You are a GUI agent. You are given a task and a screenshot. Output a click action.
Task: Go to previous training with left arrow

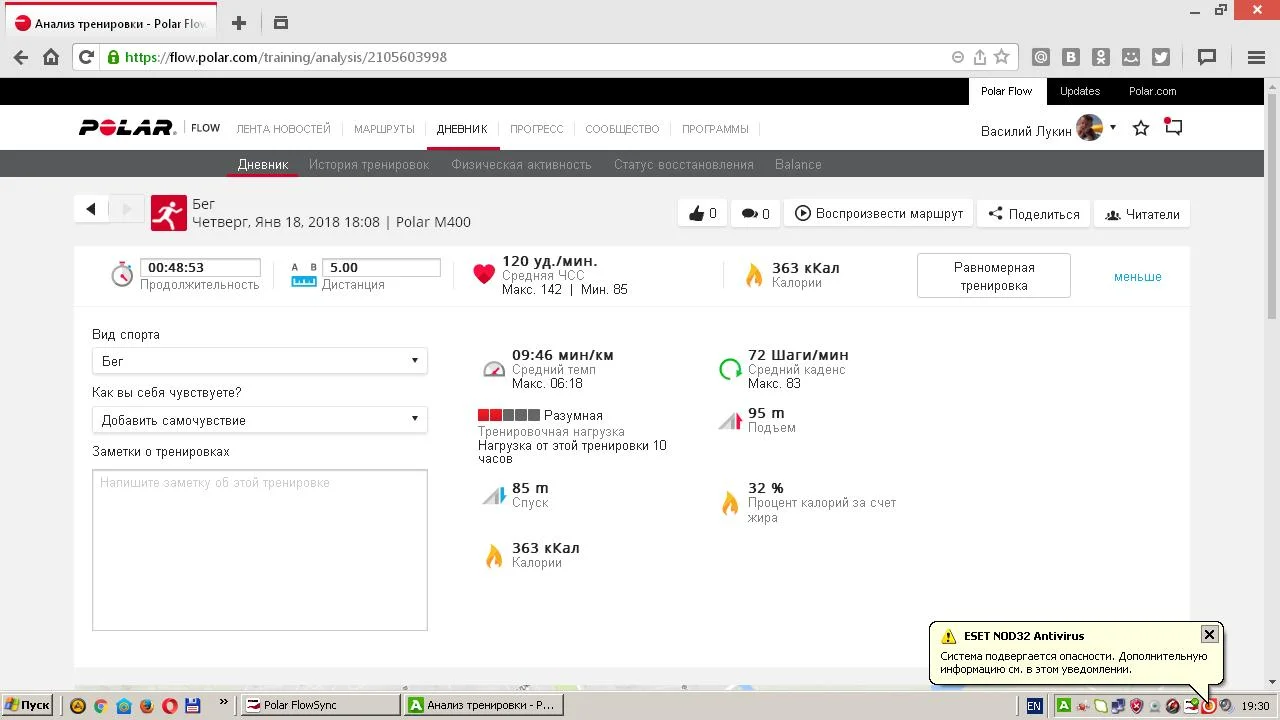point(91,209)
